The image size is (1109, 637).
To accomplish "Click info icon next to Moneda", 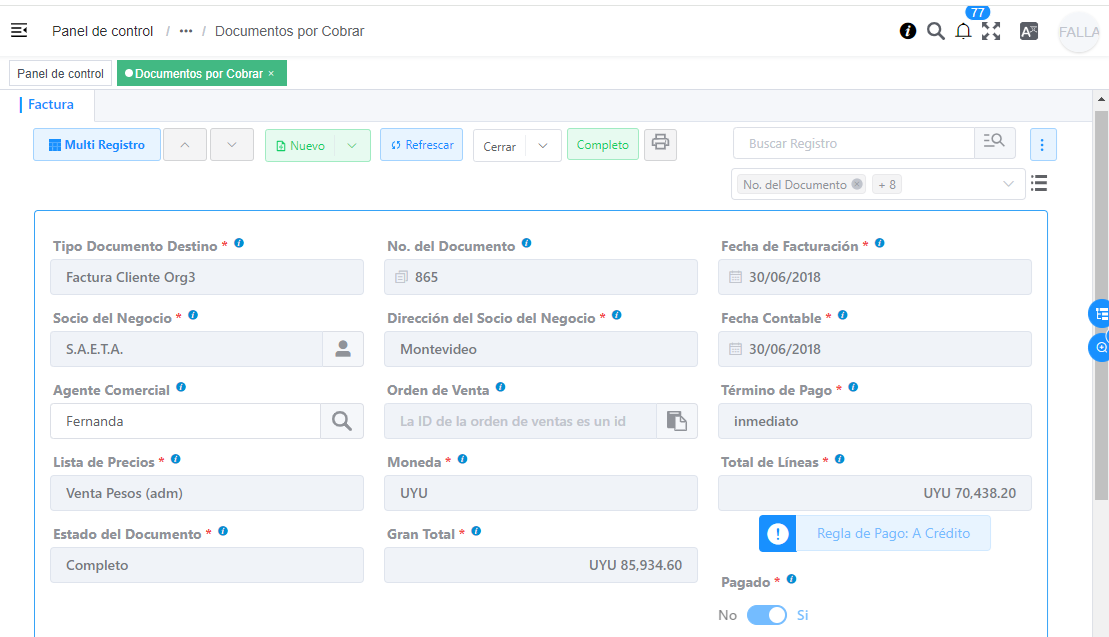I will 463,460.
